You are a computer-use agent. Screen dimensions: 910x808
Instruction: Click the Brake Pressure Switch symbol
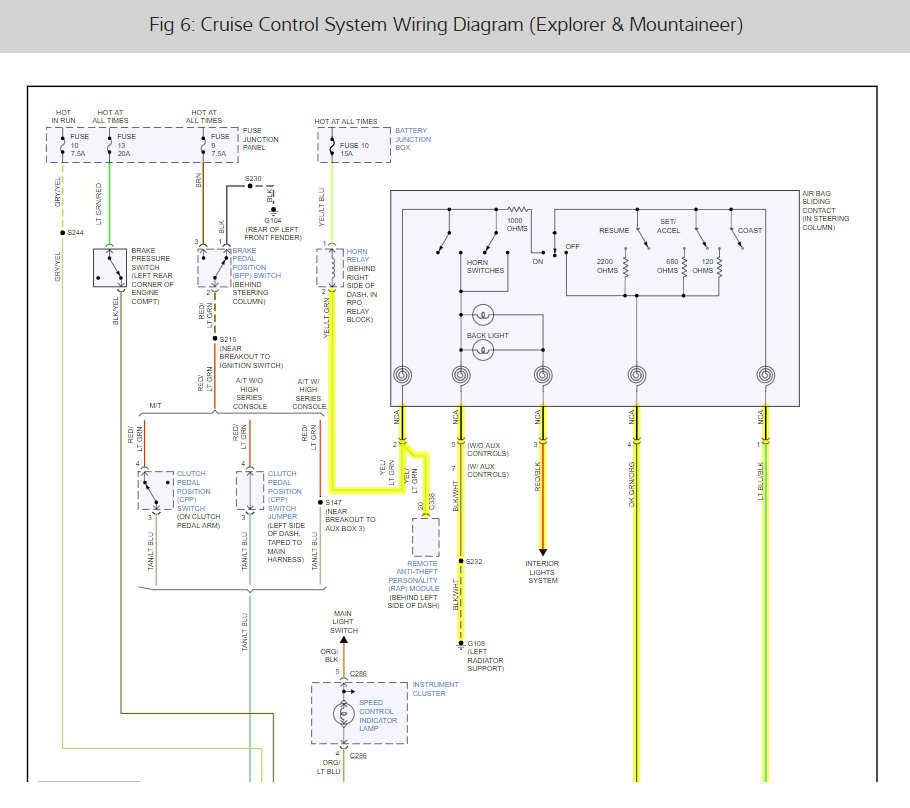click(108, 268)
